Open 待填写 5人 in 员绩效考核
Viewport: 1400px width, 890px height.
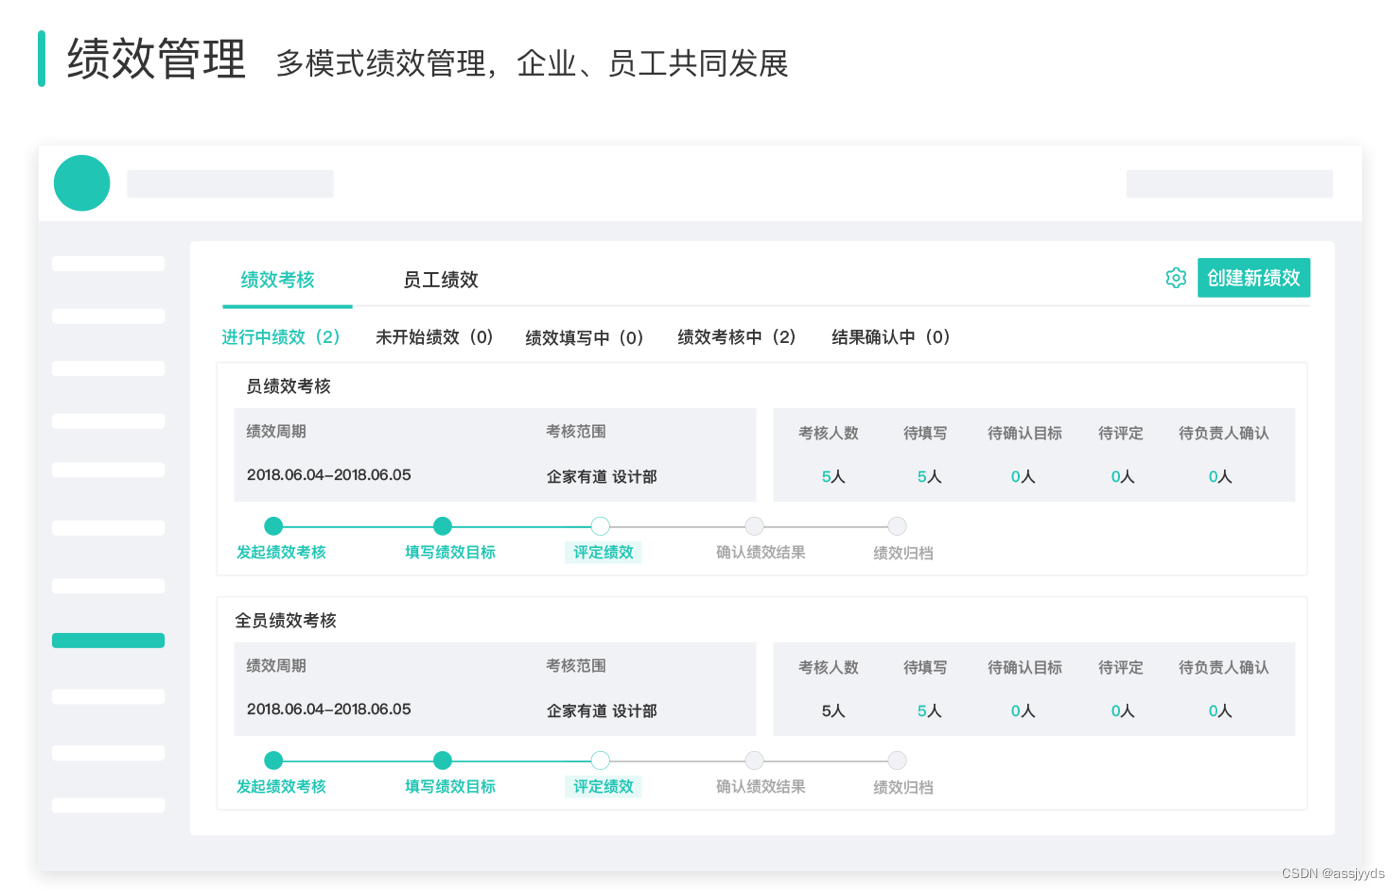click(928, 477)
